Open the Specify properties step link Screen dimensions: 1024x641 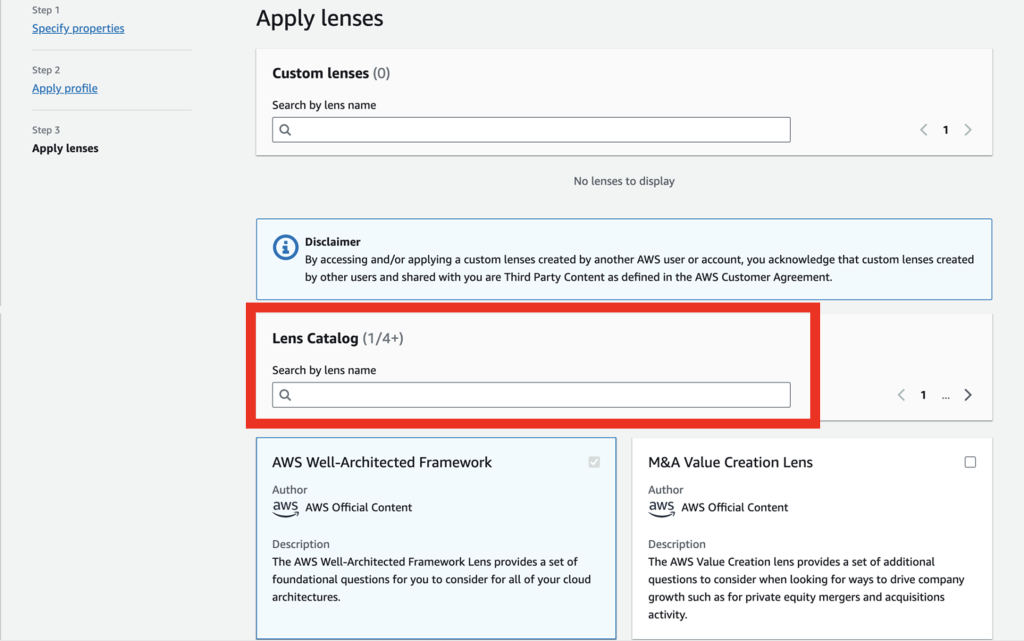tap(78, 28)
